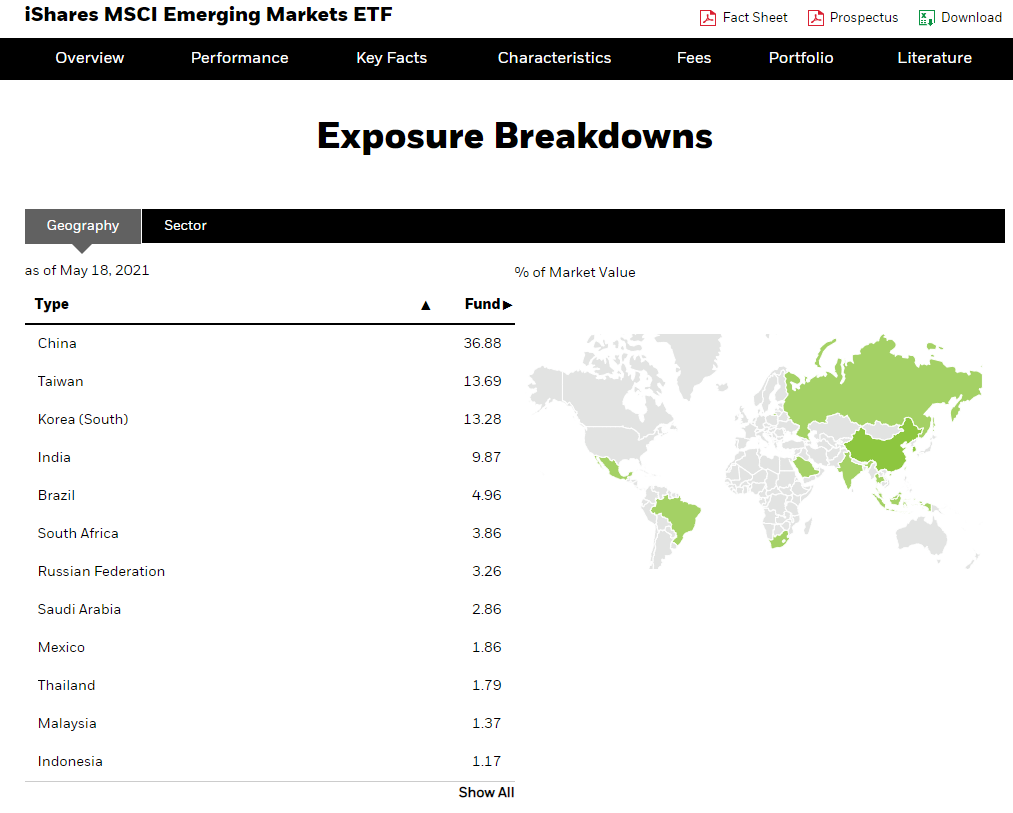Click the Exposure Breakdowns heading

[515, 136]
